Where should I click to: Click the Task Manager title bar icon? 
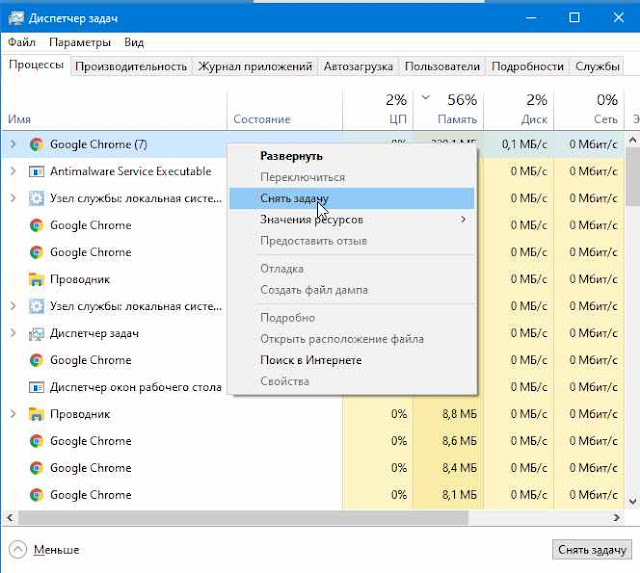pyautogui.click(x=16, y=18)
